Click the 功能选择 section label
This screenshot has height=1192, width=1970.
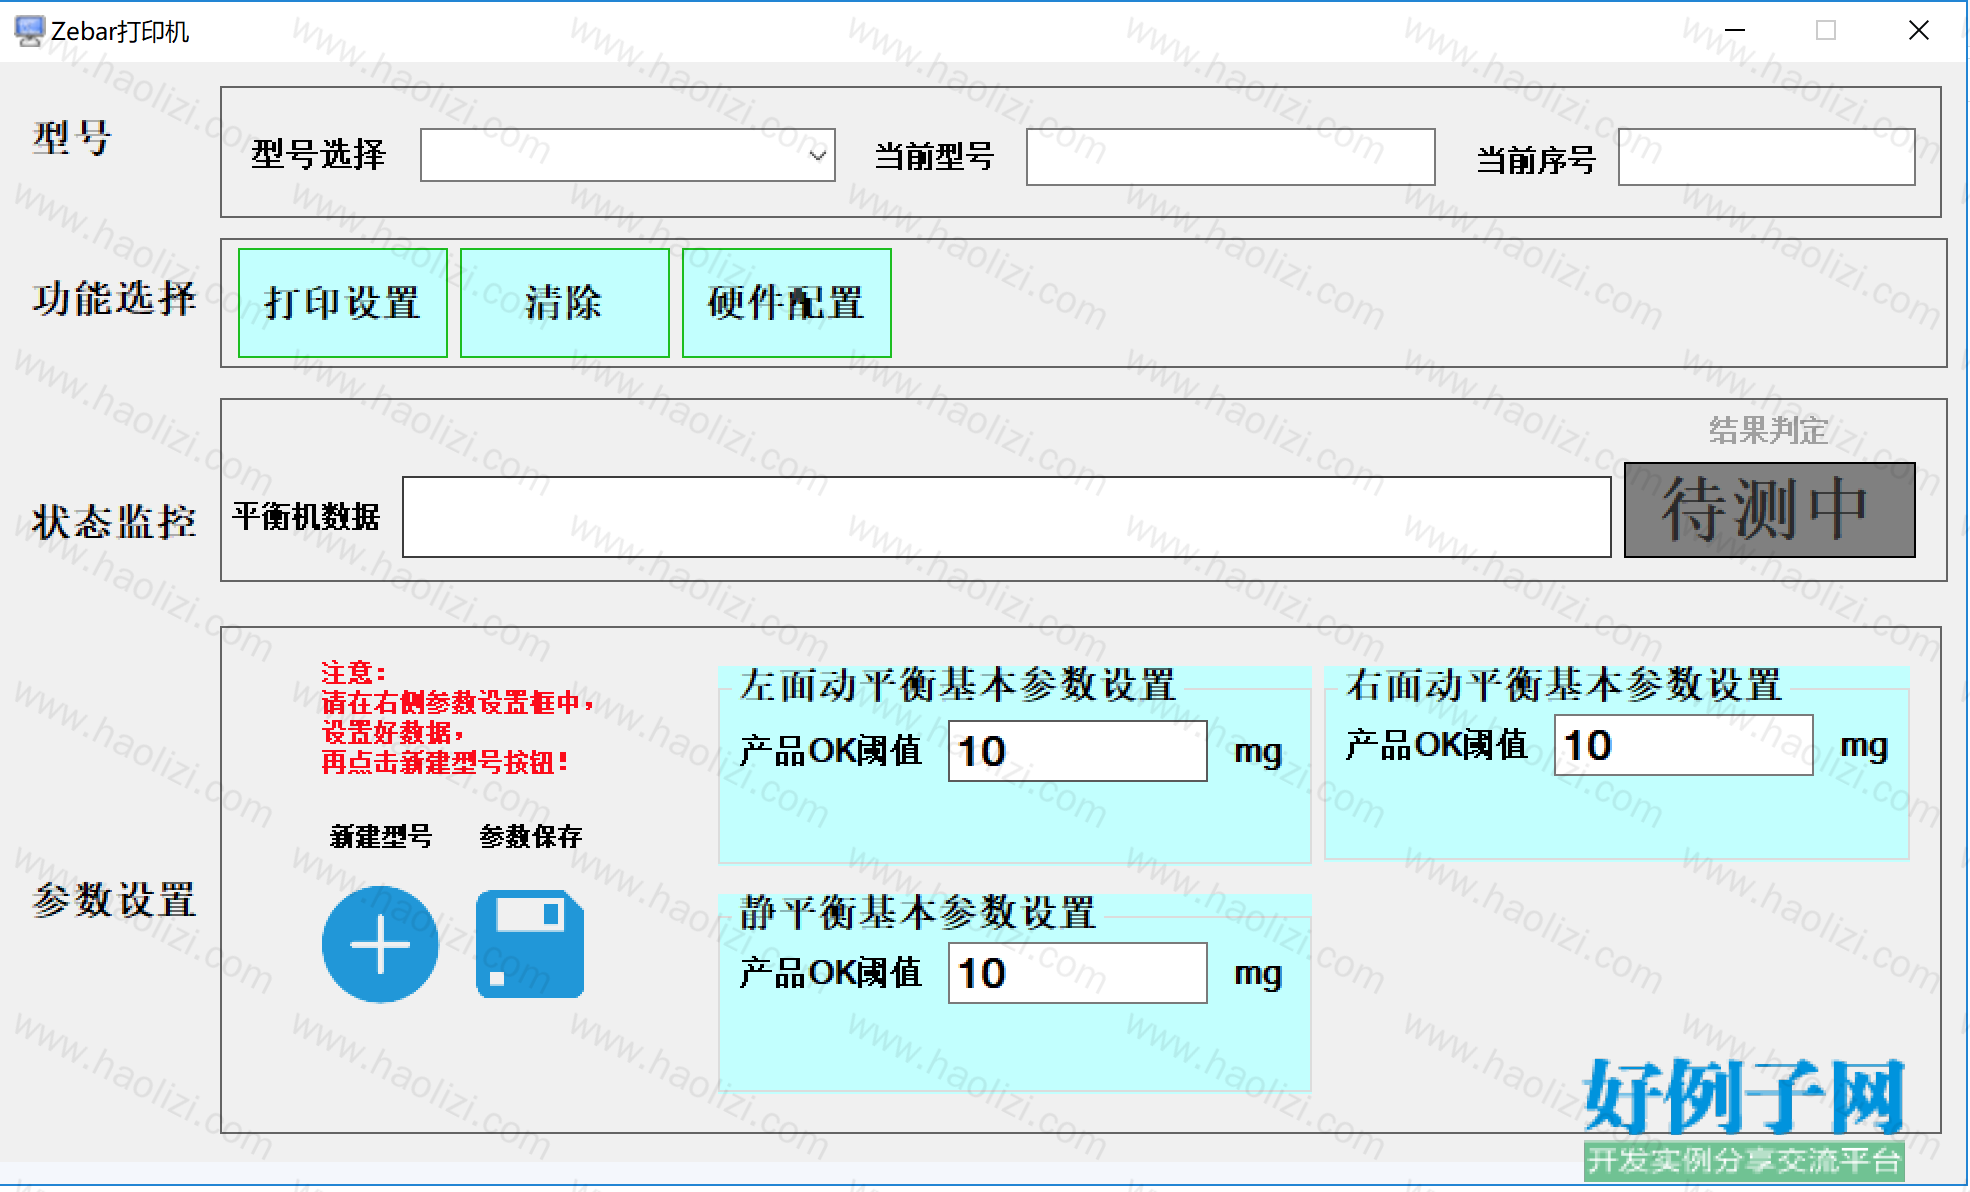[x=114, y=299]
